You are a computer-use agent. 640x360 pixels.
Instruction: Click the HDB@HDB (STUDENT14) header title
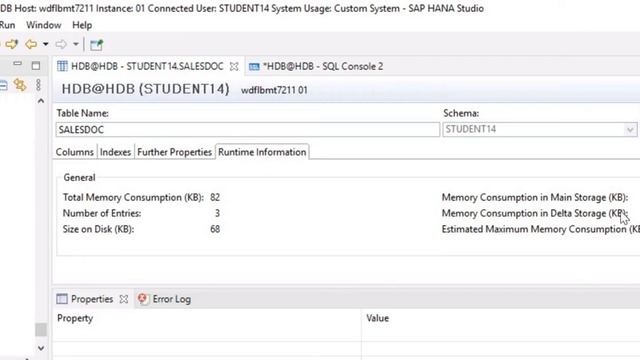[145, 89]
